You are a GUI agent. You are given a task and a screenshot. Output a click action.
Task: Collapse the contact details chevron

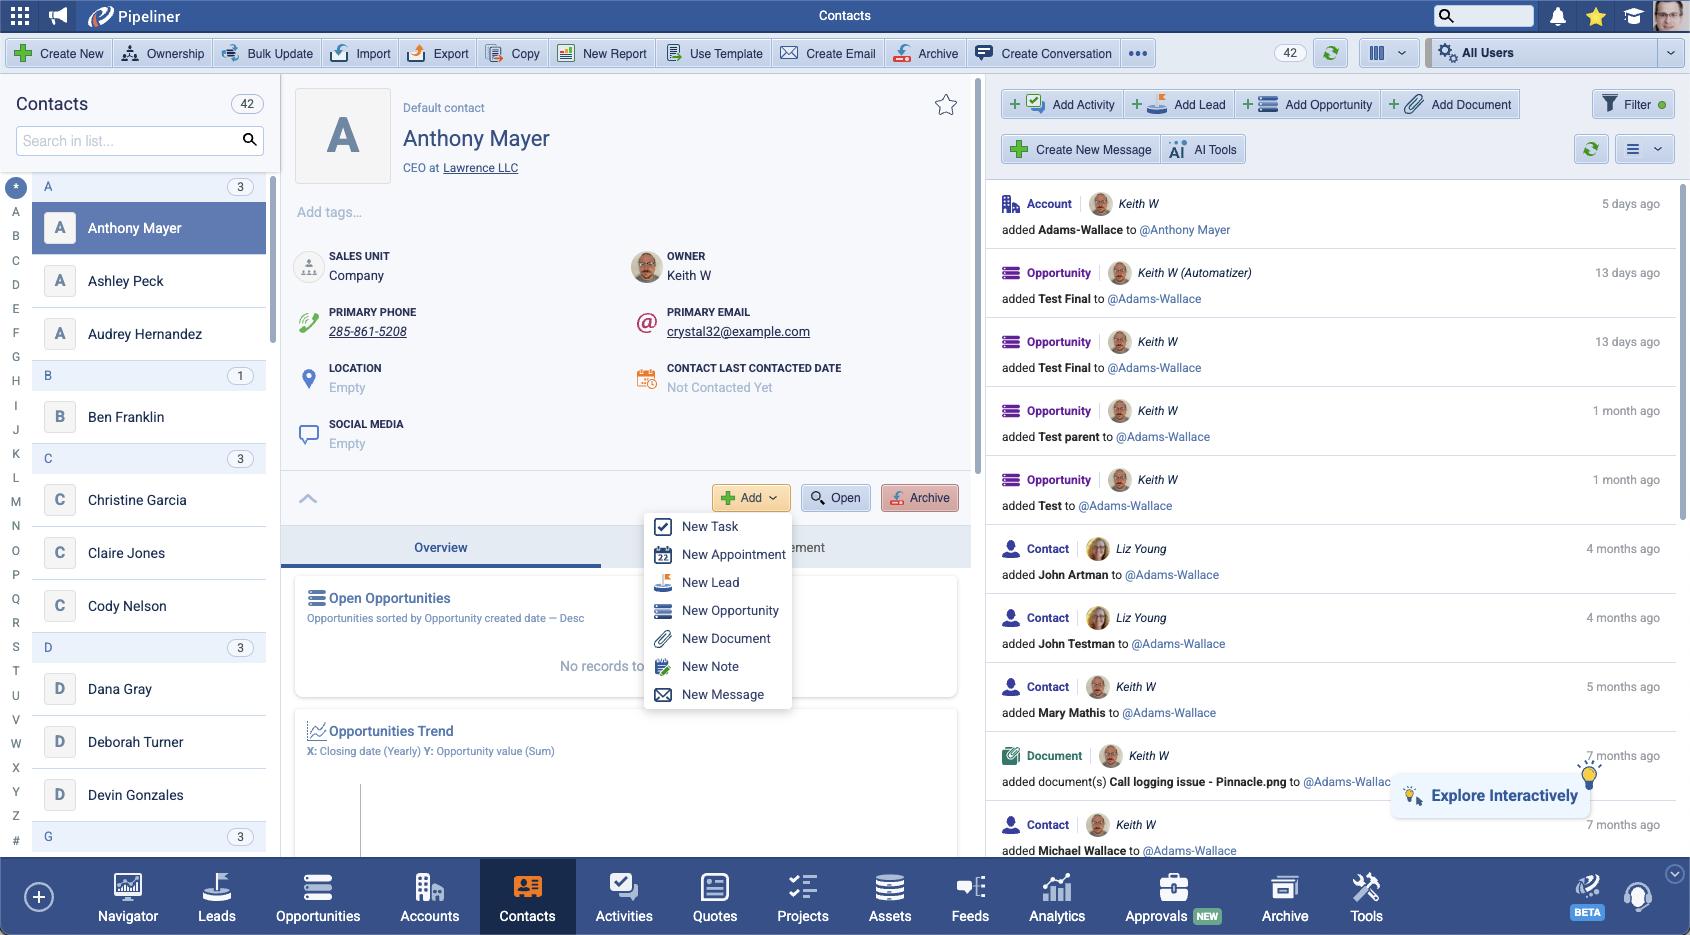click(x=308, y=498)
